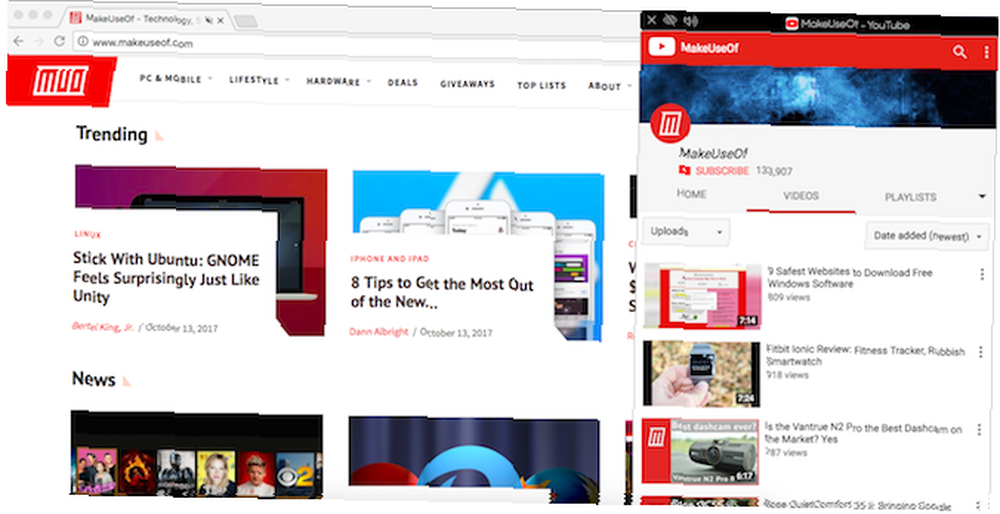Image resolution: width=1000 pixels, height=514 pixels.
Task: Click the subscribe icon beside SUBSCRIBE
Action: 685,170
